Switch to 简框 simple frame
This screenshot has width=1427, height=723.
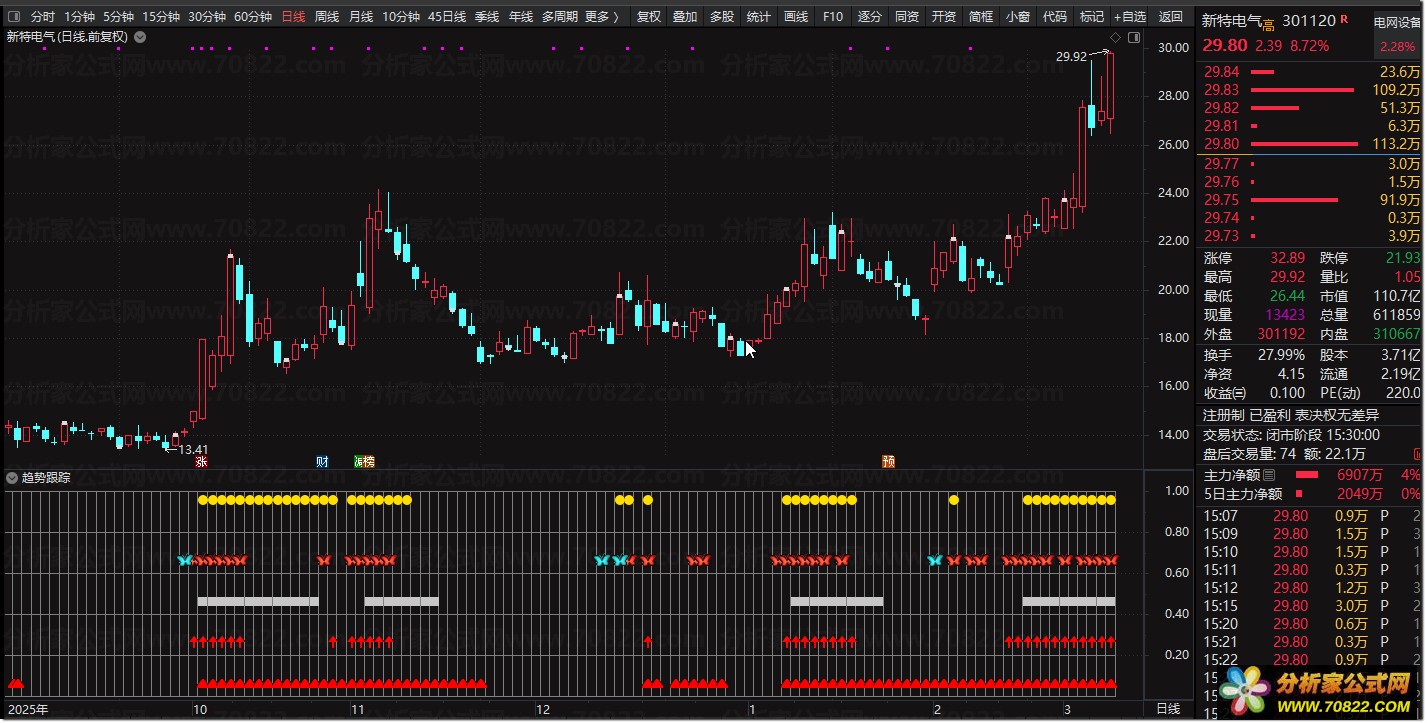[x=981, y=17]
